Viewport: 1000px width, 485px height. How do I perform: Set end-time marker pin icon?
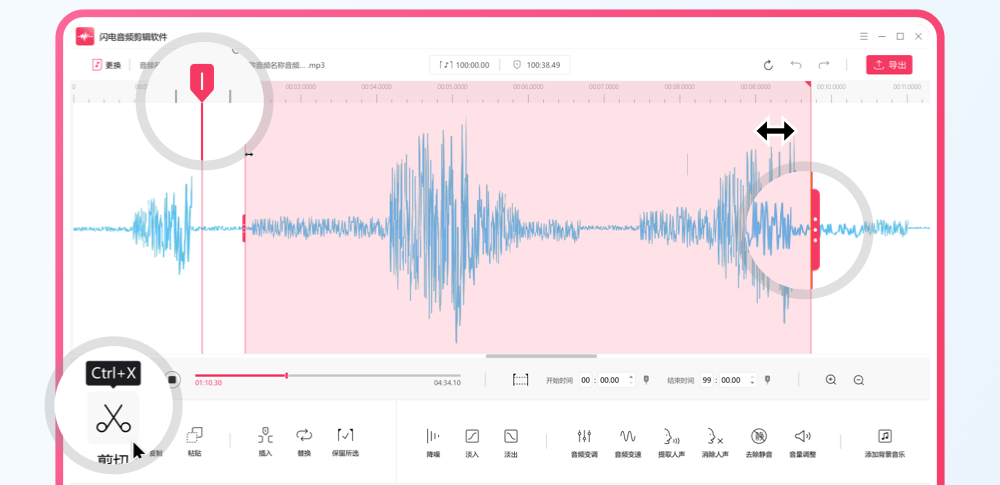[x=767, y=380]
